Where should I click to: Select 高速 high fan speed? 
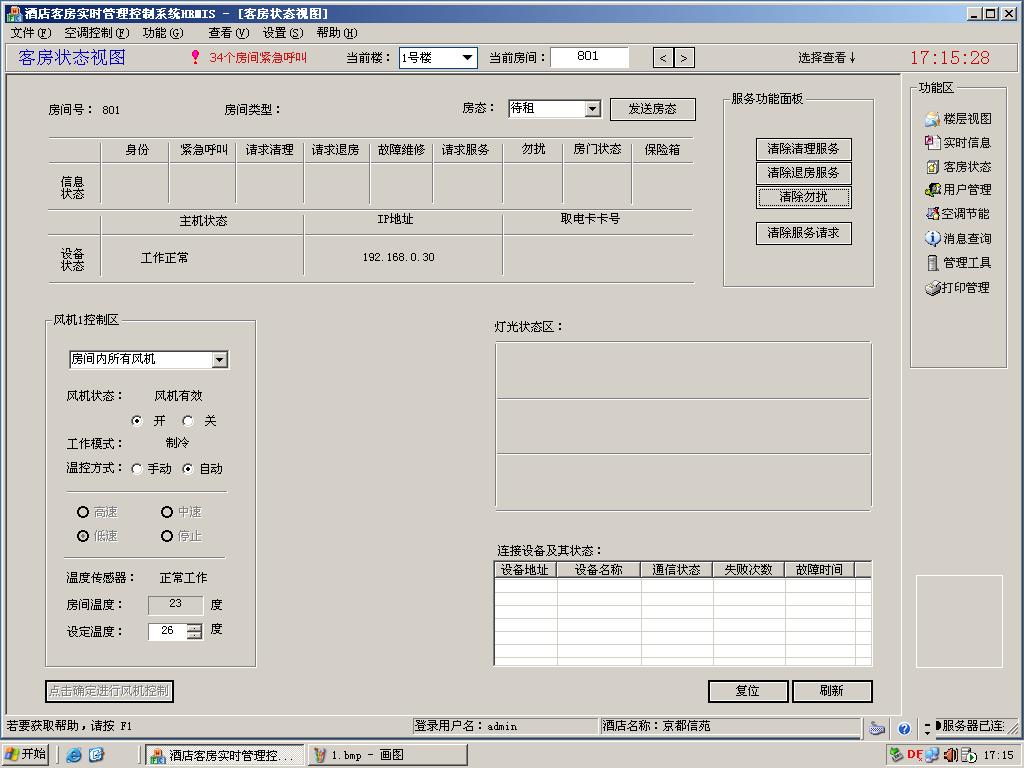pos(83,512)
